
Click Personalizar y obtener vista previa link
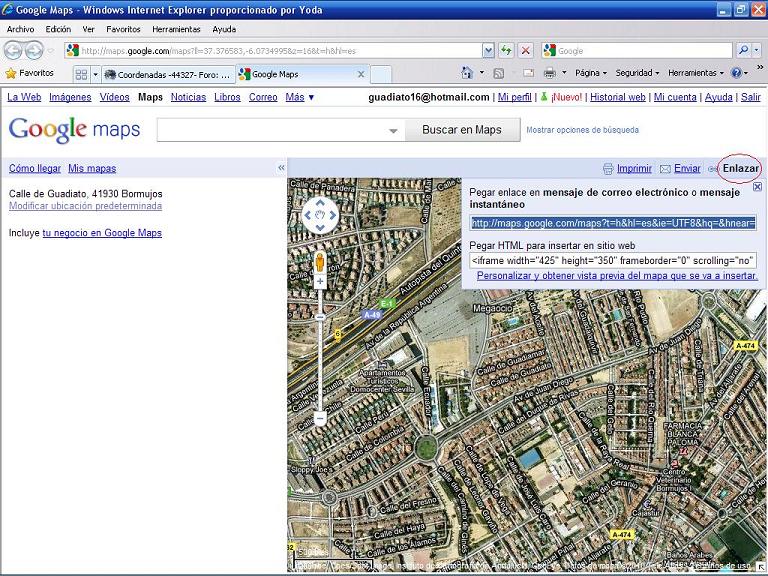click(617, 276)
